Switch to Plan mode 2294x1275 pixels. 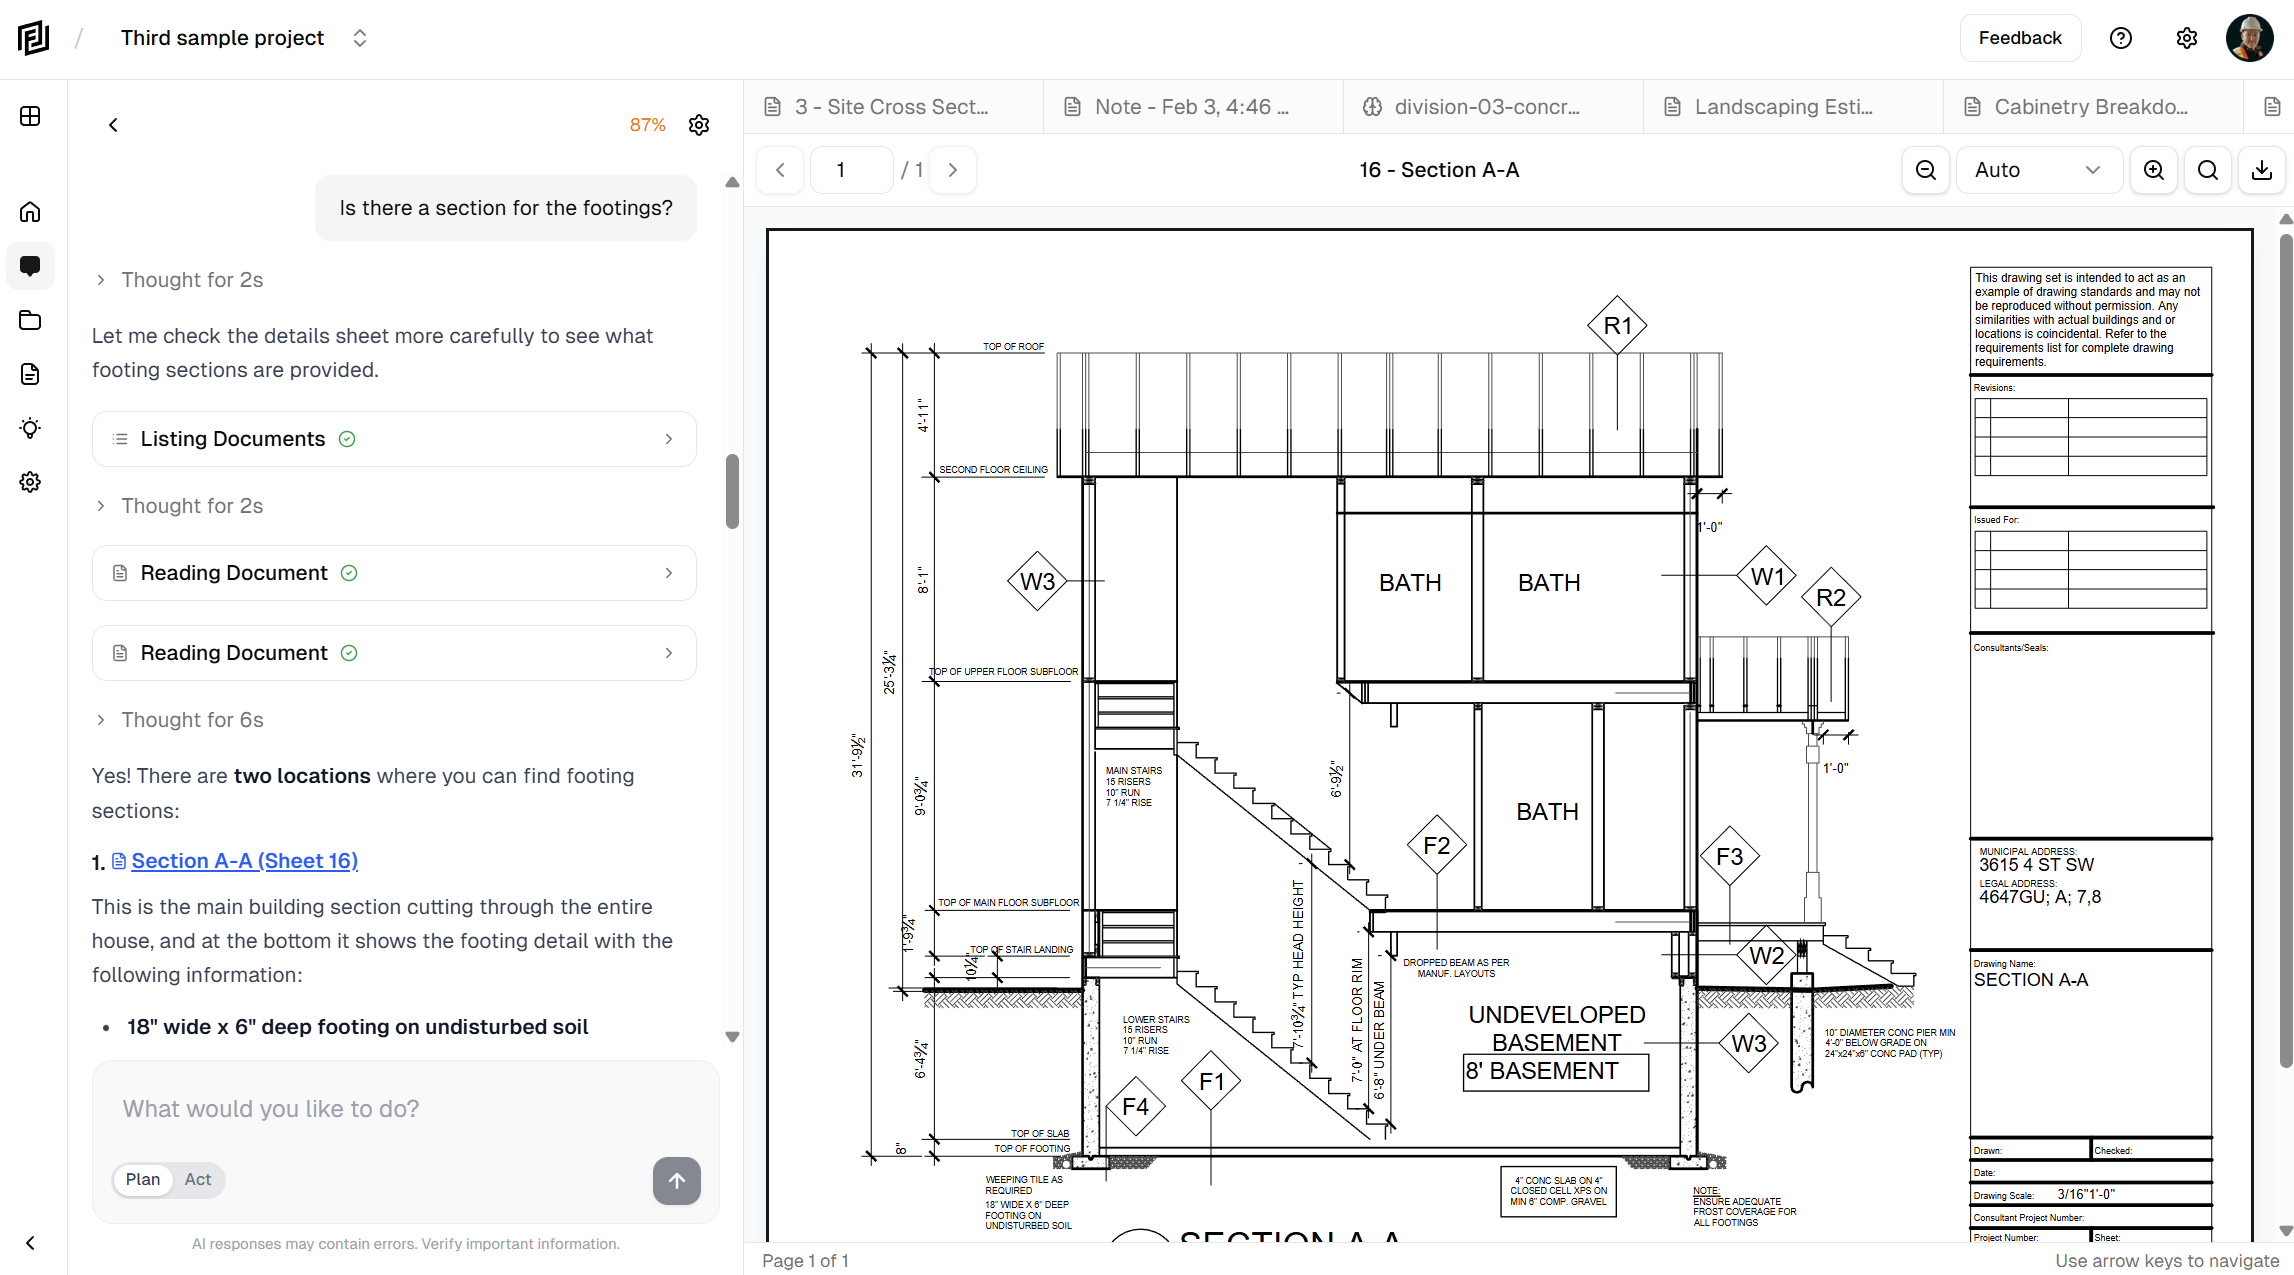point(142,1179)
